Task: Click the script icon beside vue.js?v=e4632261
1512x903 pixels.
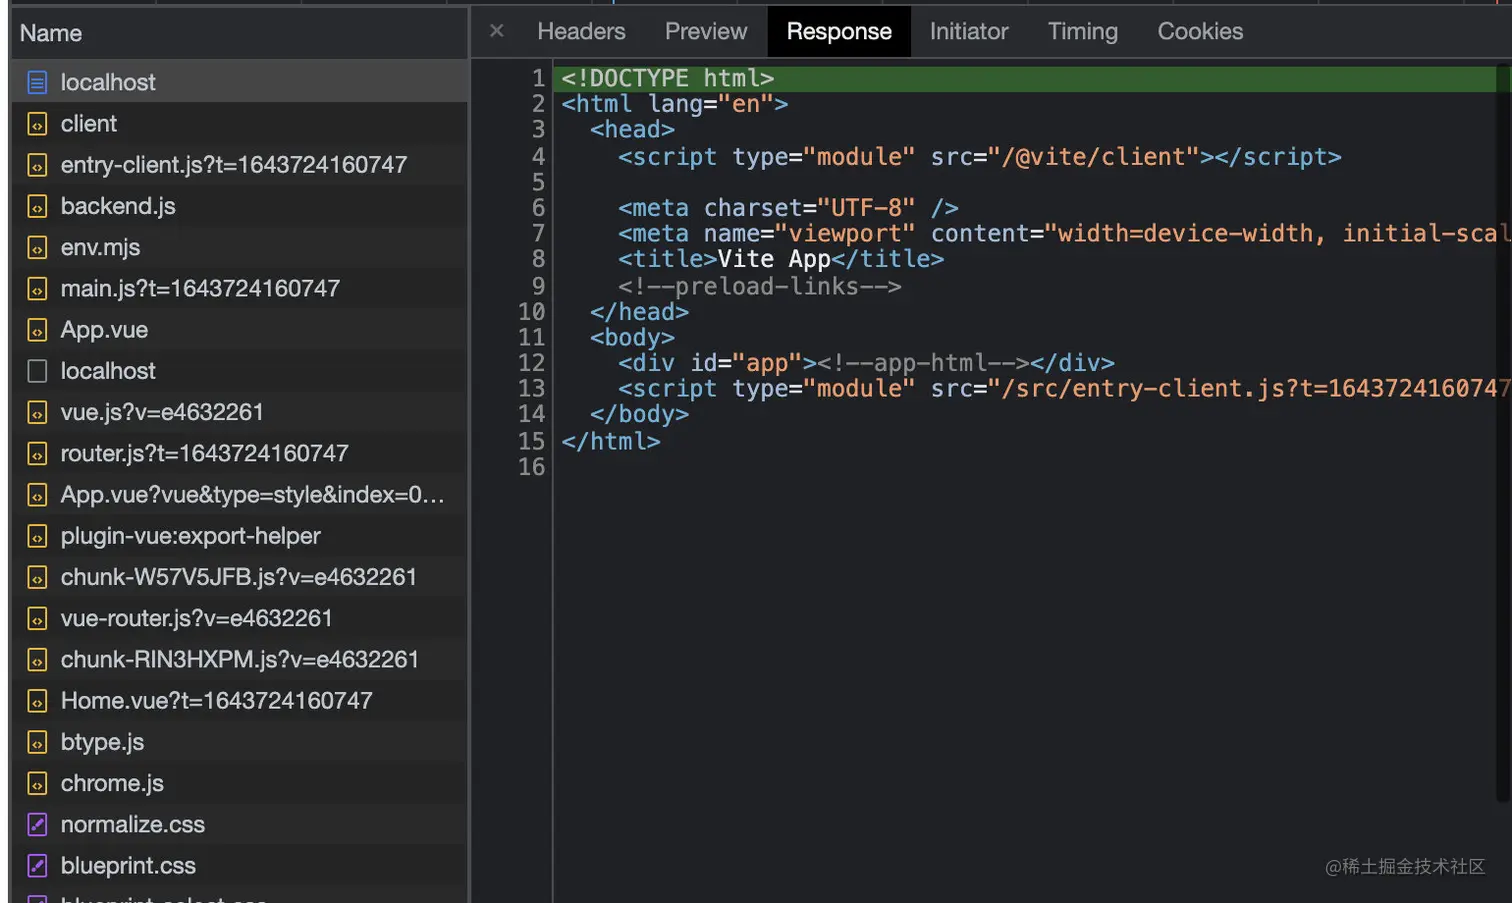Action: coord(37,412)
